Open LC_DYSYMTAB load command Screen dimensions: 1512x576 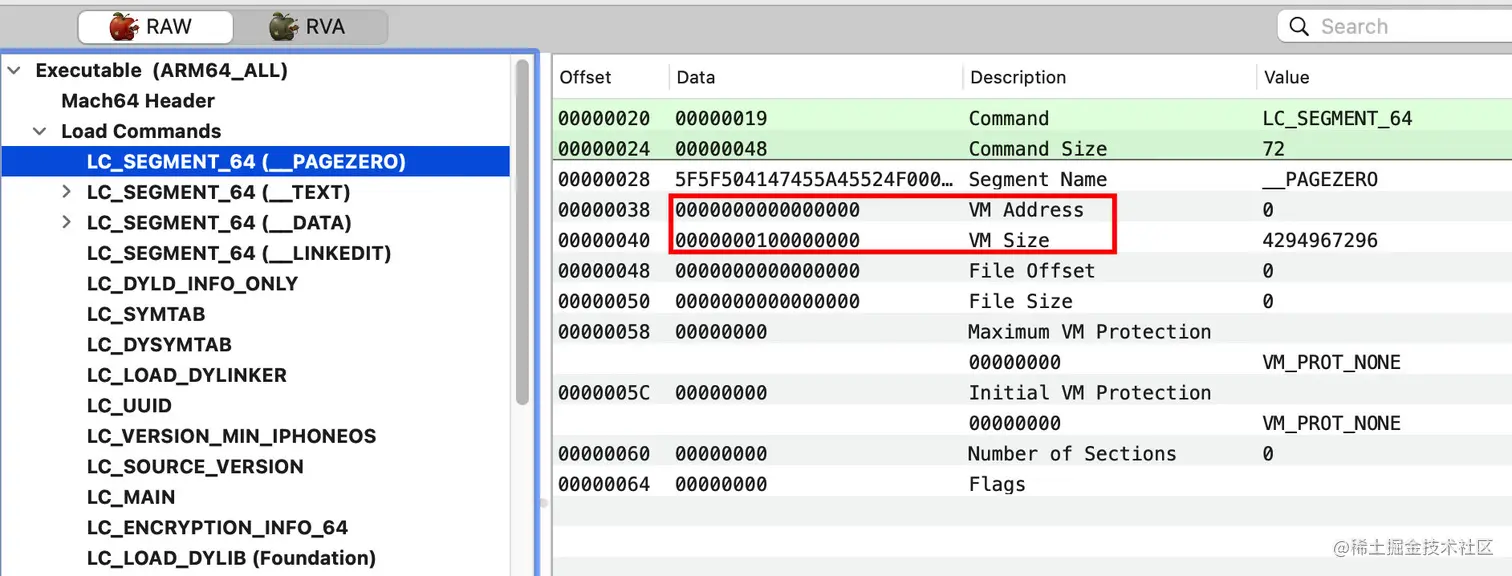(x=159, y=345)
